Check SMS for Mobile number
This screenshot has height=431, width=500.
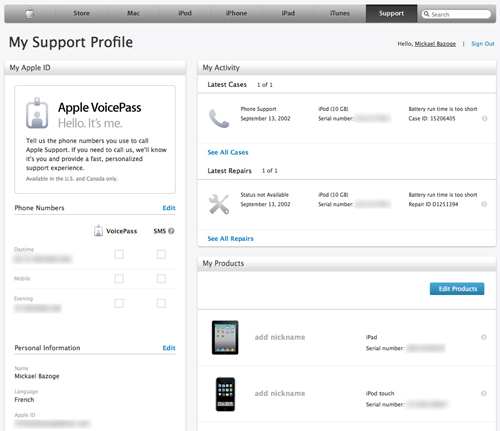(x=161, y=279)
